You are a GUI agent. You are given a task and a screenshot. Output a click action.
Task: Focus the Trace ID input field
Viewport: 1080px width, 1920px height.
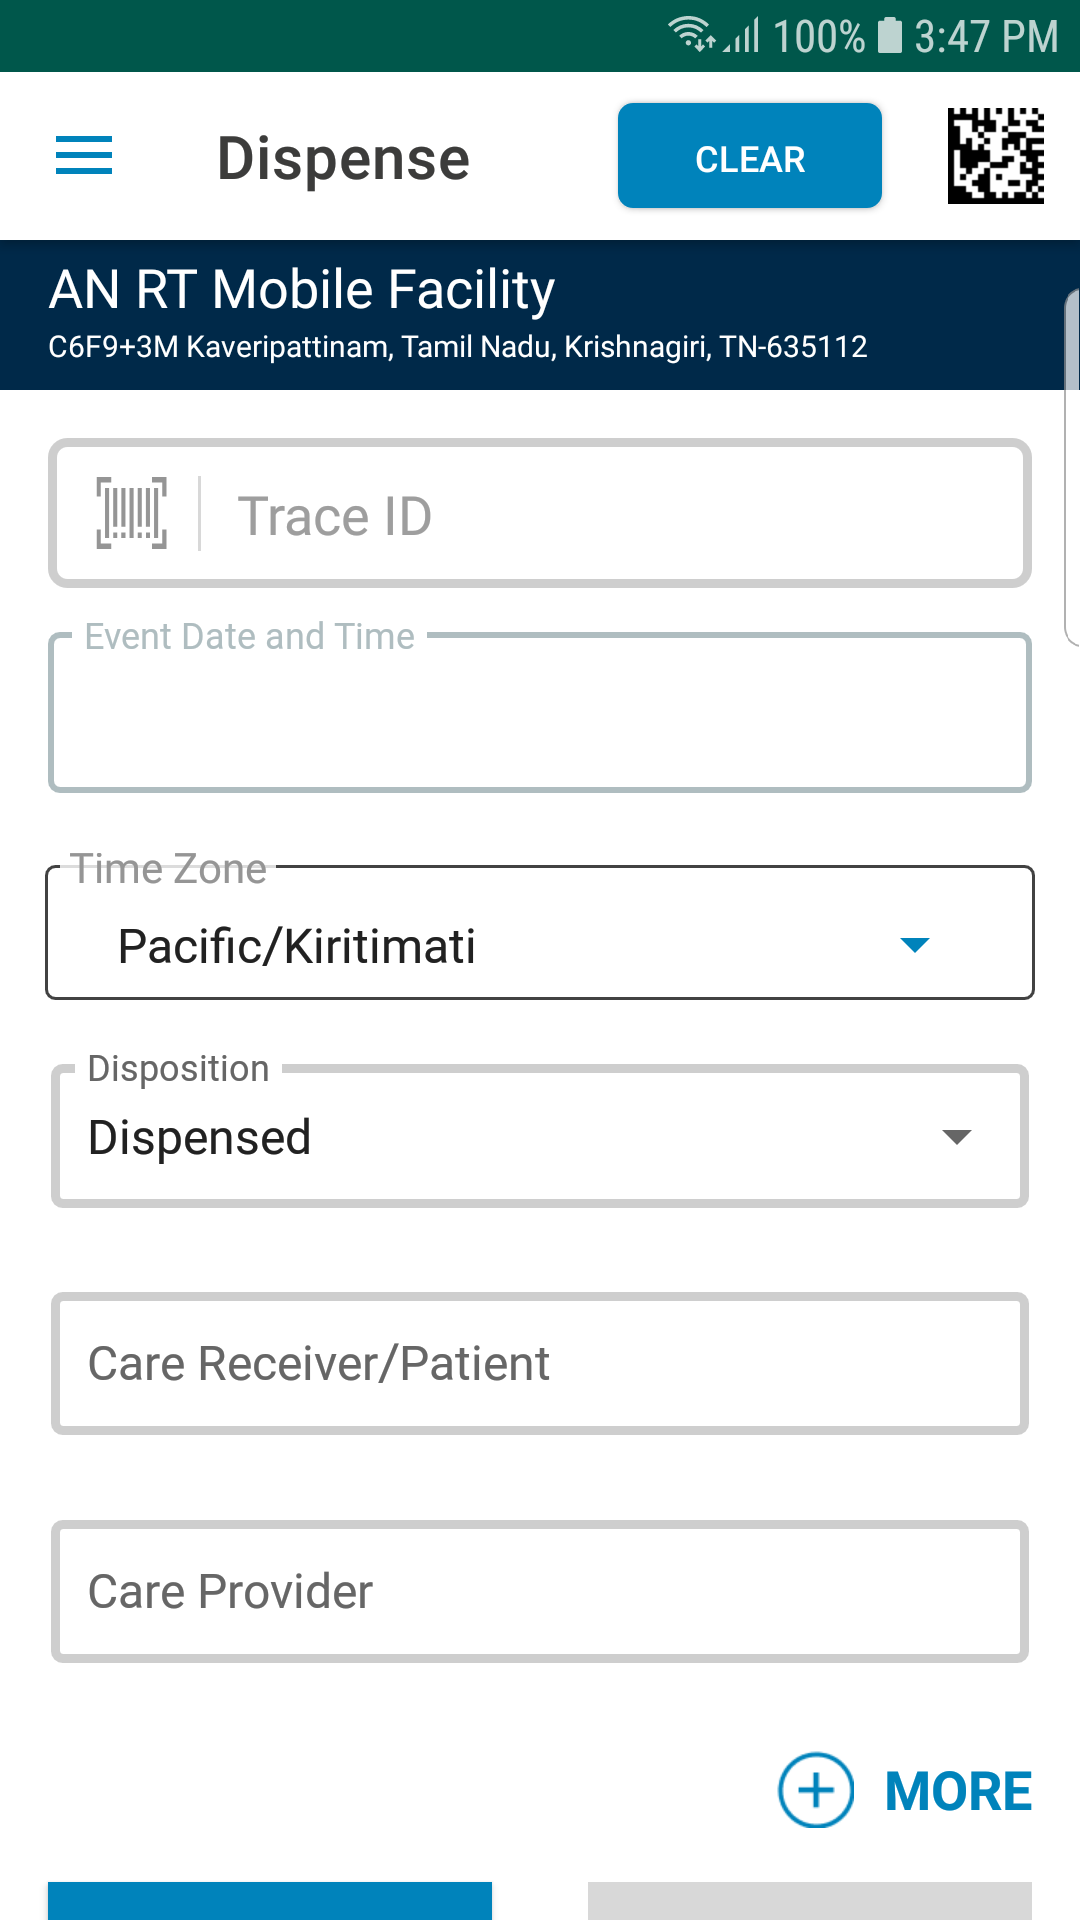[540, 513]
